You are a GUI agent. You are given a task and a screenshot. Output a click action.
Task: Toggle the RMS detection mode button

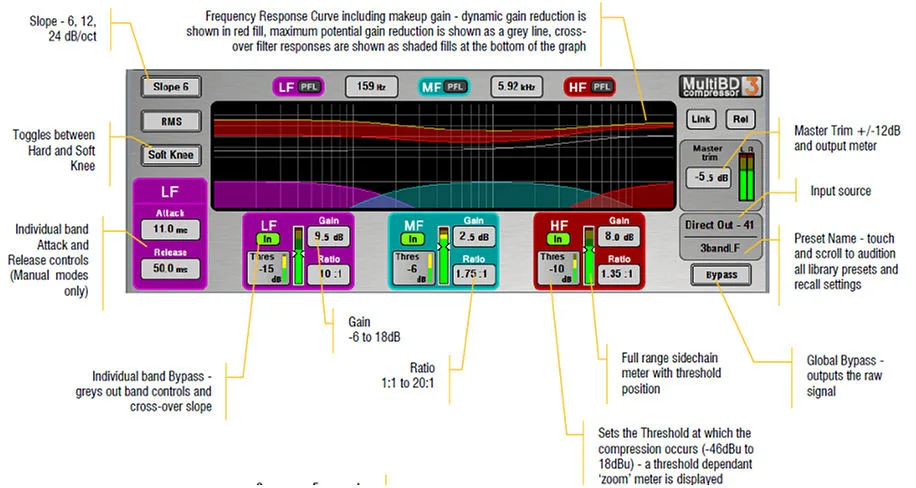click(171, 122)
